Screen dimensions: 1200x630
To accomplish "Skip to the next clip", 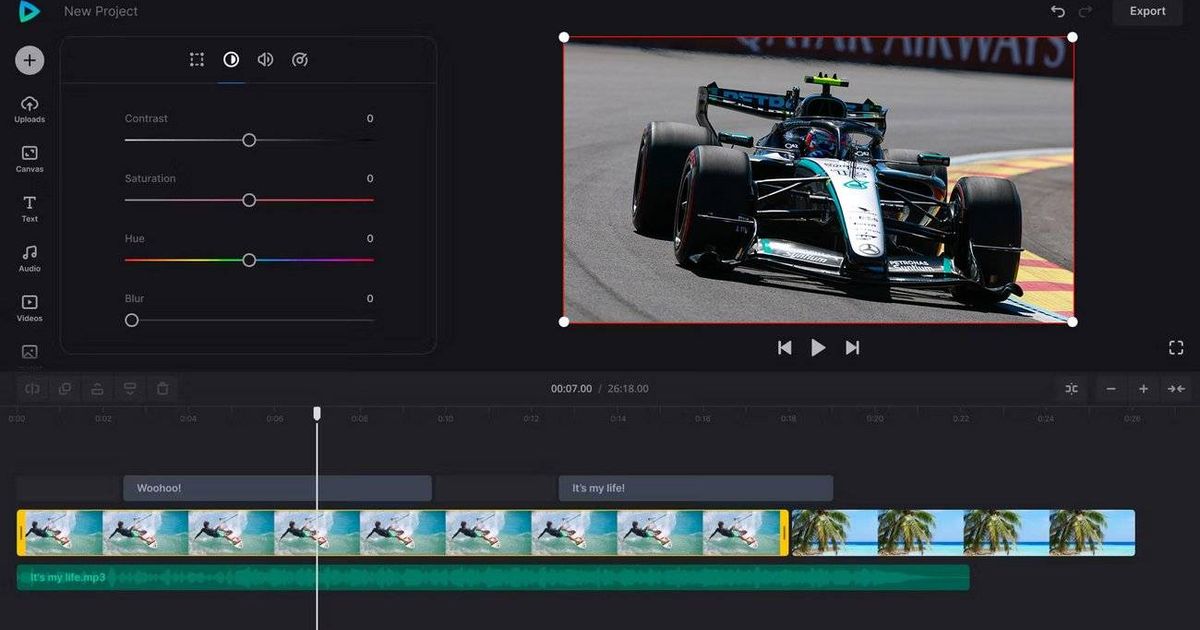I will click(852, 347).
